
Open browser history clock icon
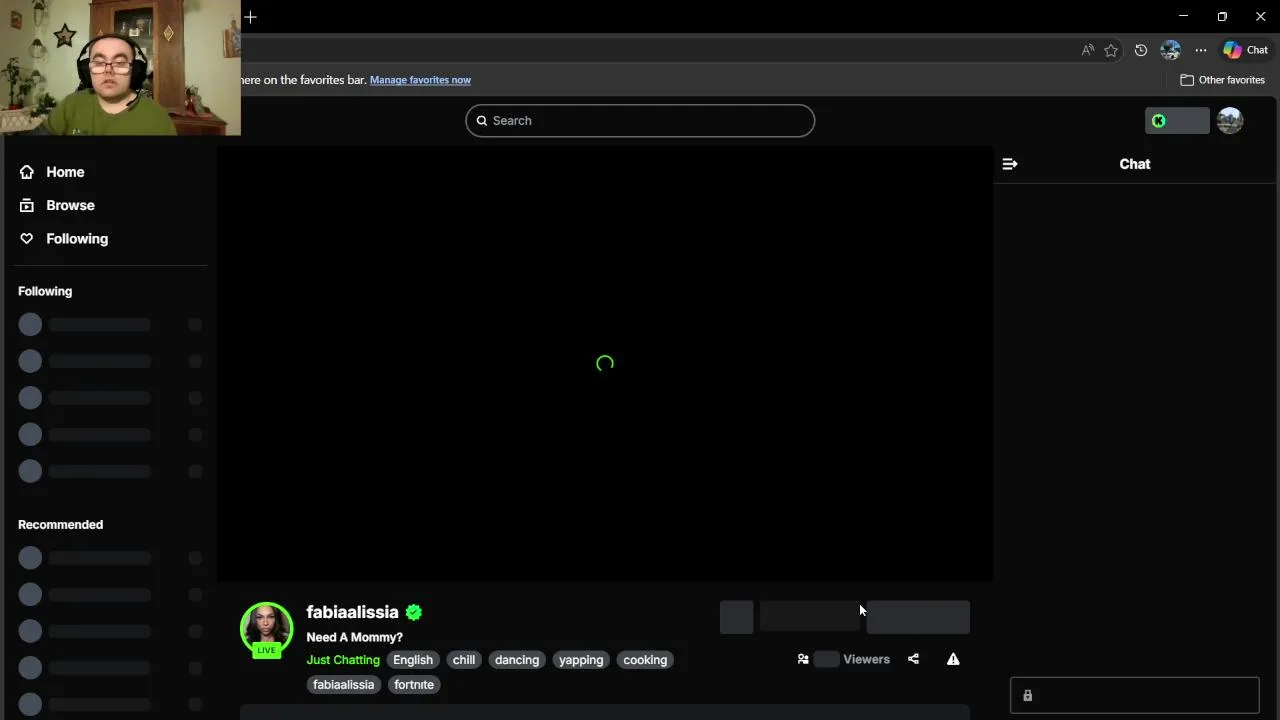[1141, 50]
